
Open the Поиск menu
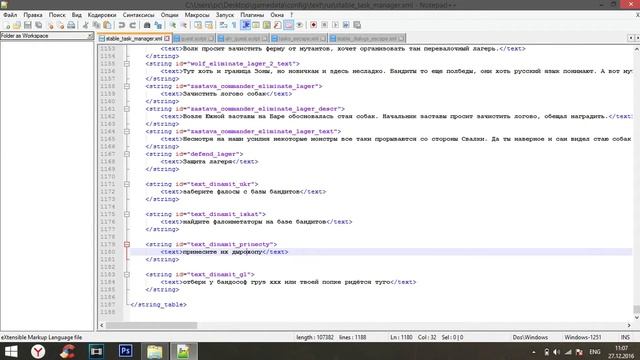(57, 15)
